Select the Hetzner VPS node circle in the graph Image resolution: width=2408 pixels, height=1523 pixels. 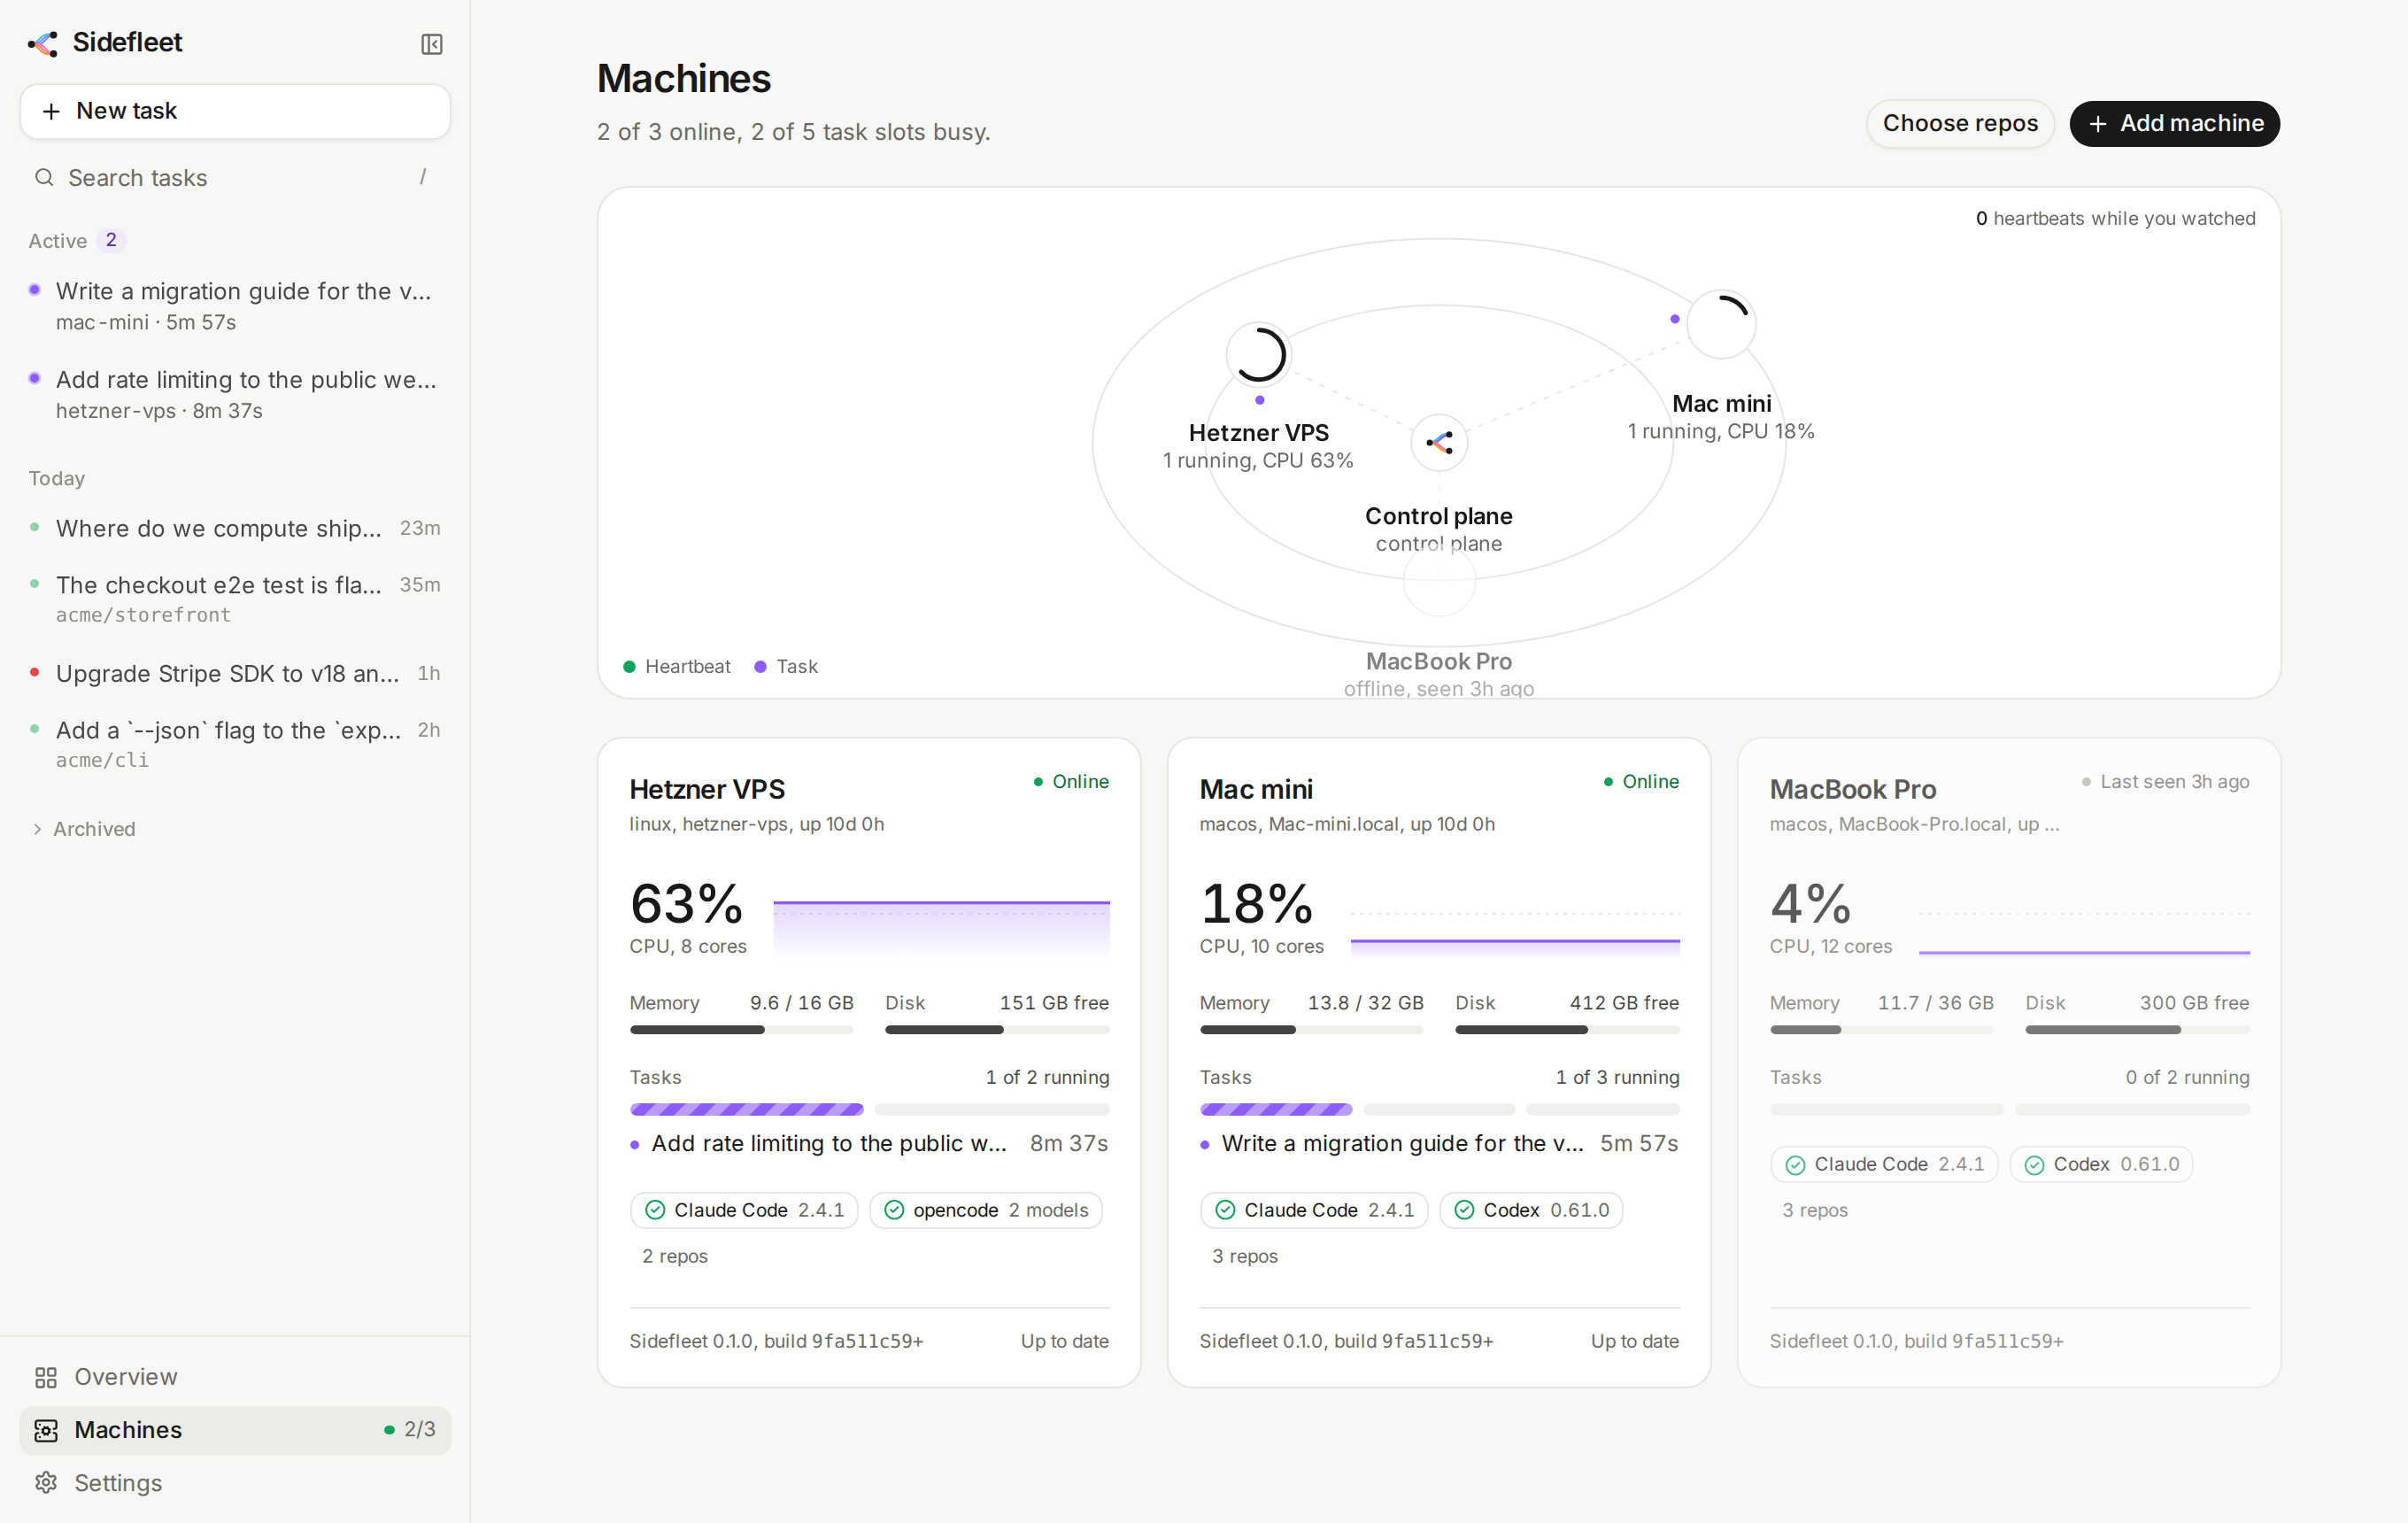click(1259, 354)
